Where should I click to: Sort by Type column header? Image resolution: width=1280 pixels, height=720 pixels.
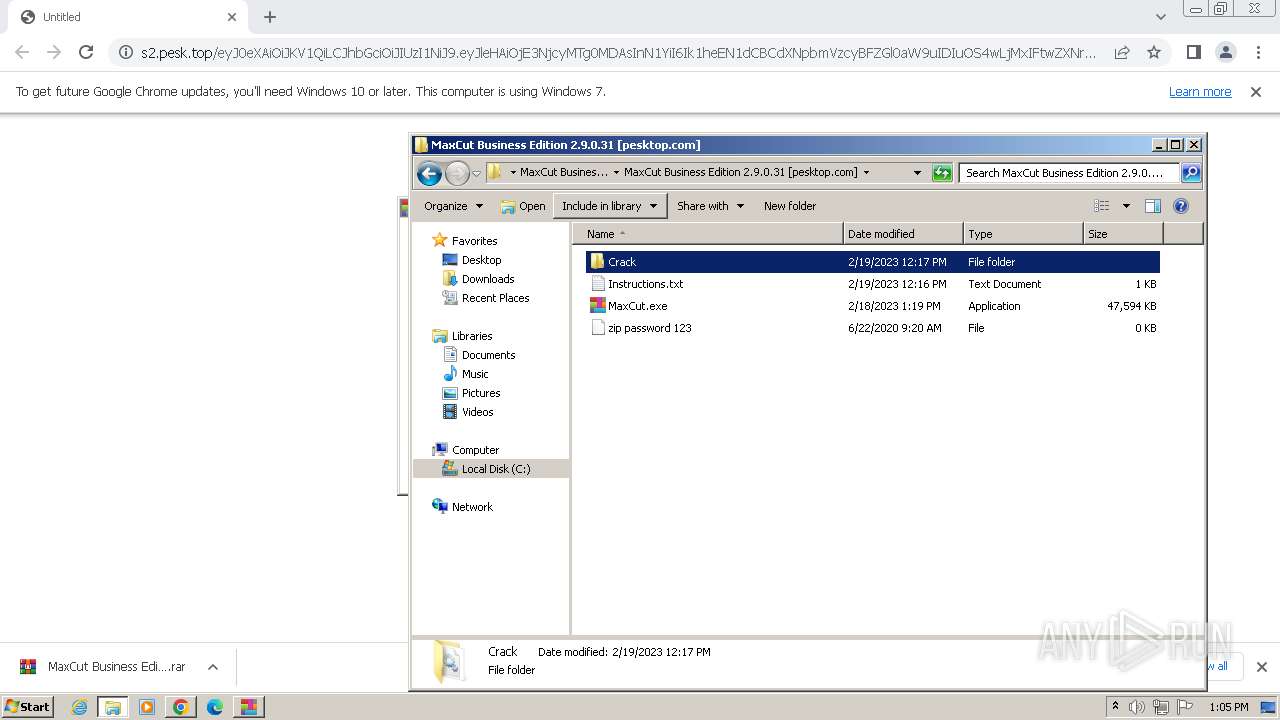click(1023, 234)
